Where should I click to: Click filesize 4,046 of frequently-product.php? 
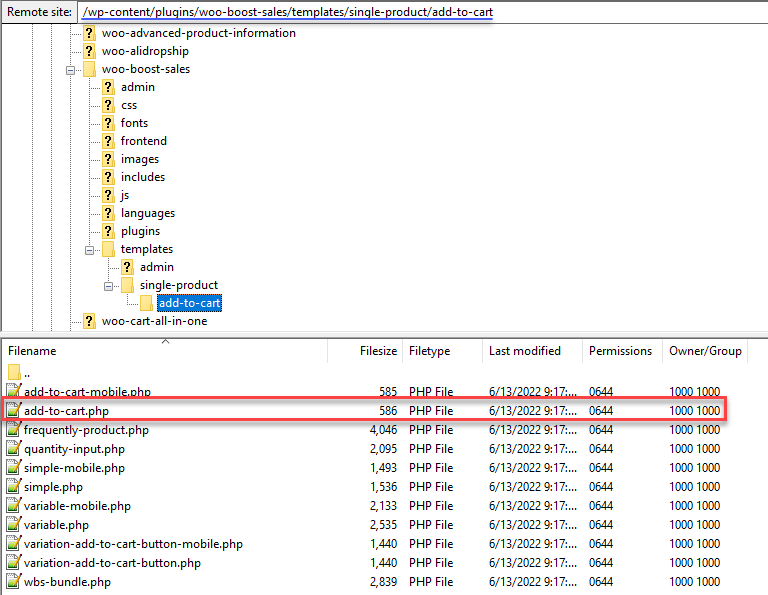383,430
